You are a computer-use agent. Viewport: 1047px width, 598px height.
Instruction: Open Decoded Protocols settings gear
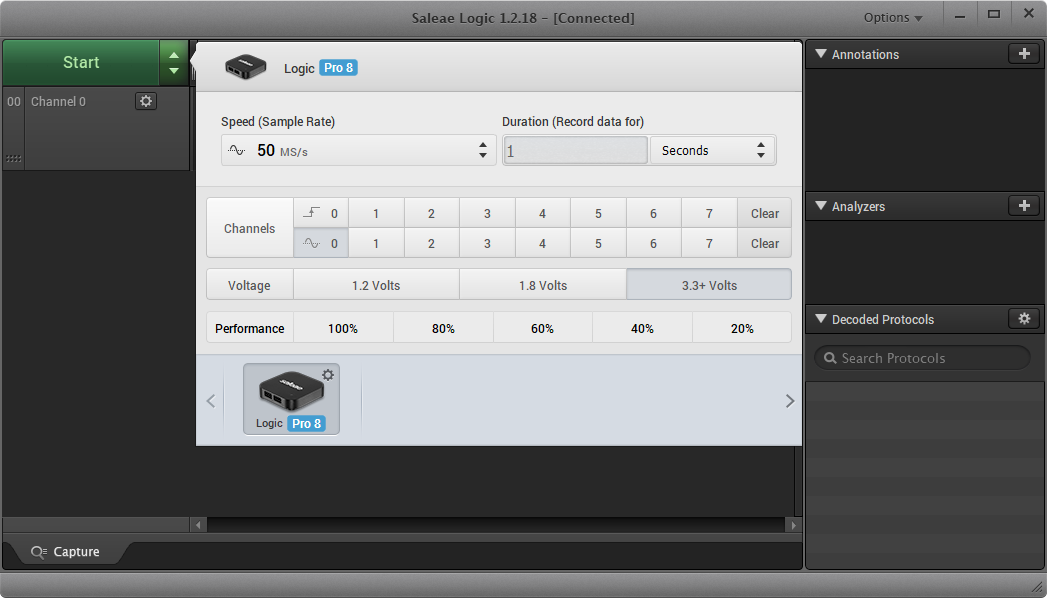[1023, 319]
